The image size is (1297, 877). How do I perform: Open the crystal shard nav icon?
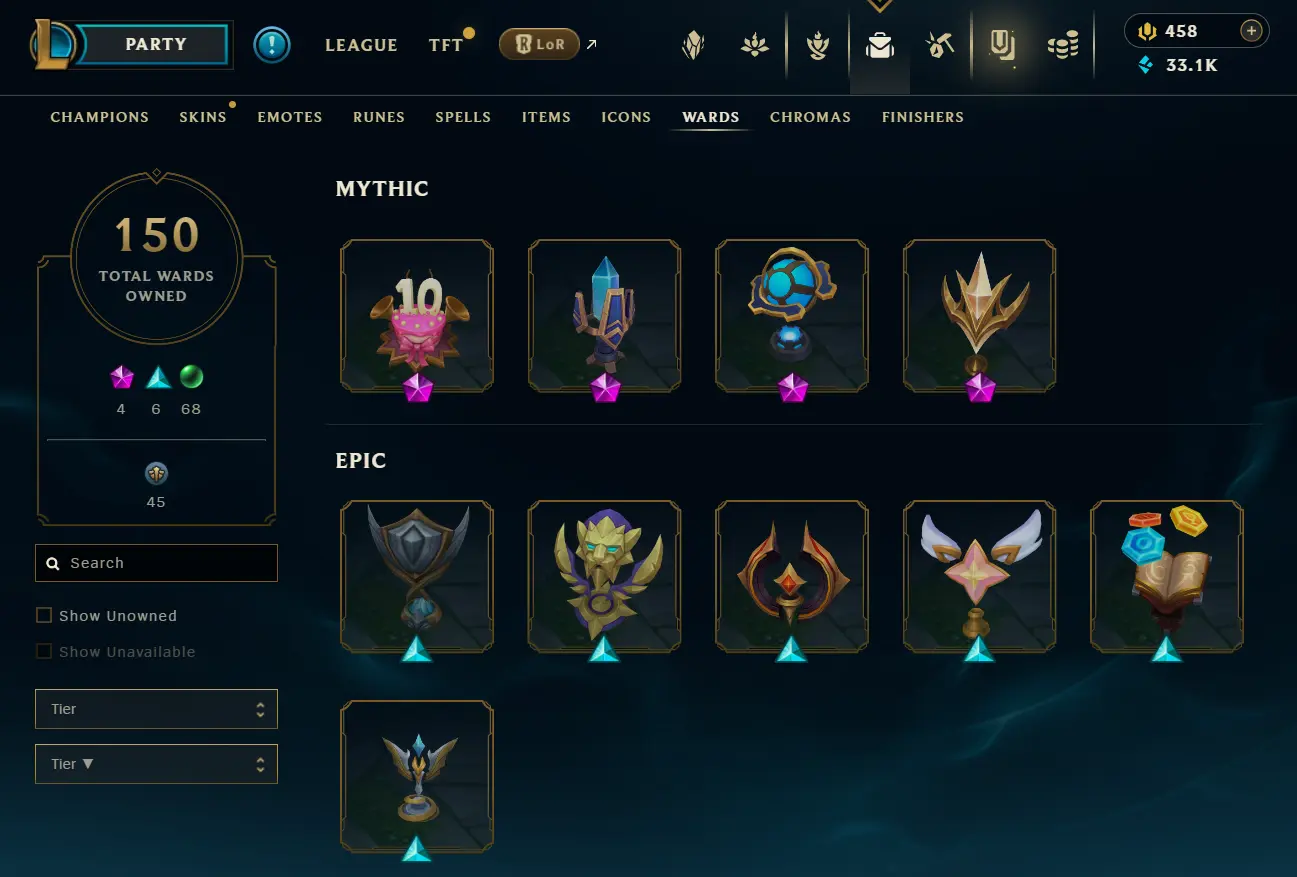coord(692,46)
